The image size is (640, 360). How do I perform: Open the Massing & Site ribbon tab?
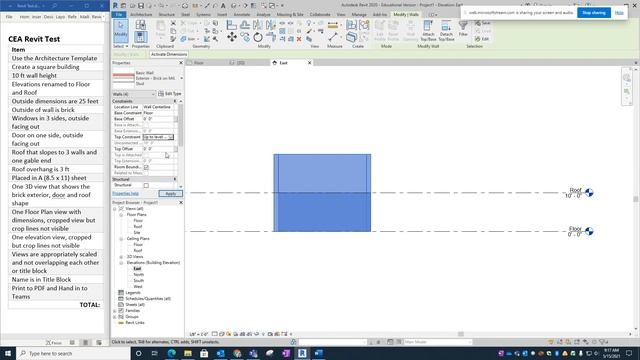pyautogui.click(x=290, y=15)
